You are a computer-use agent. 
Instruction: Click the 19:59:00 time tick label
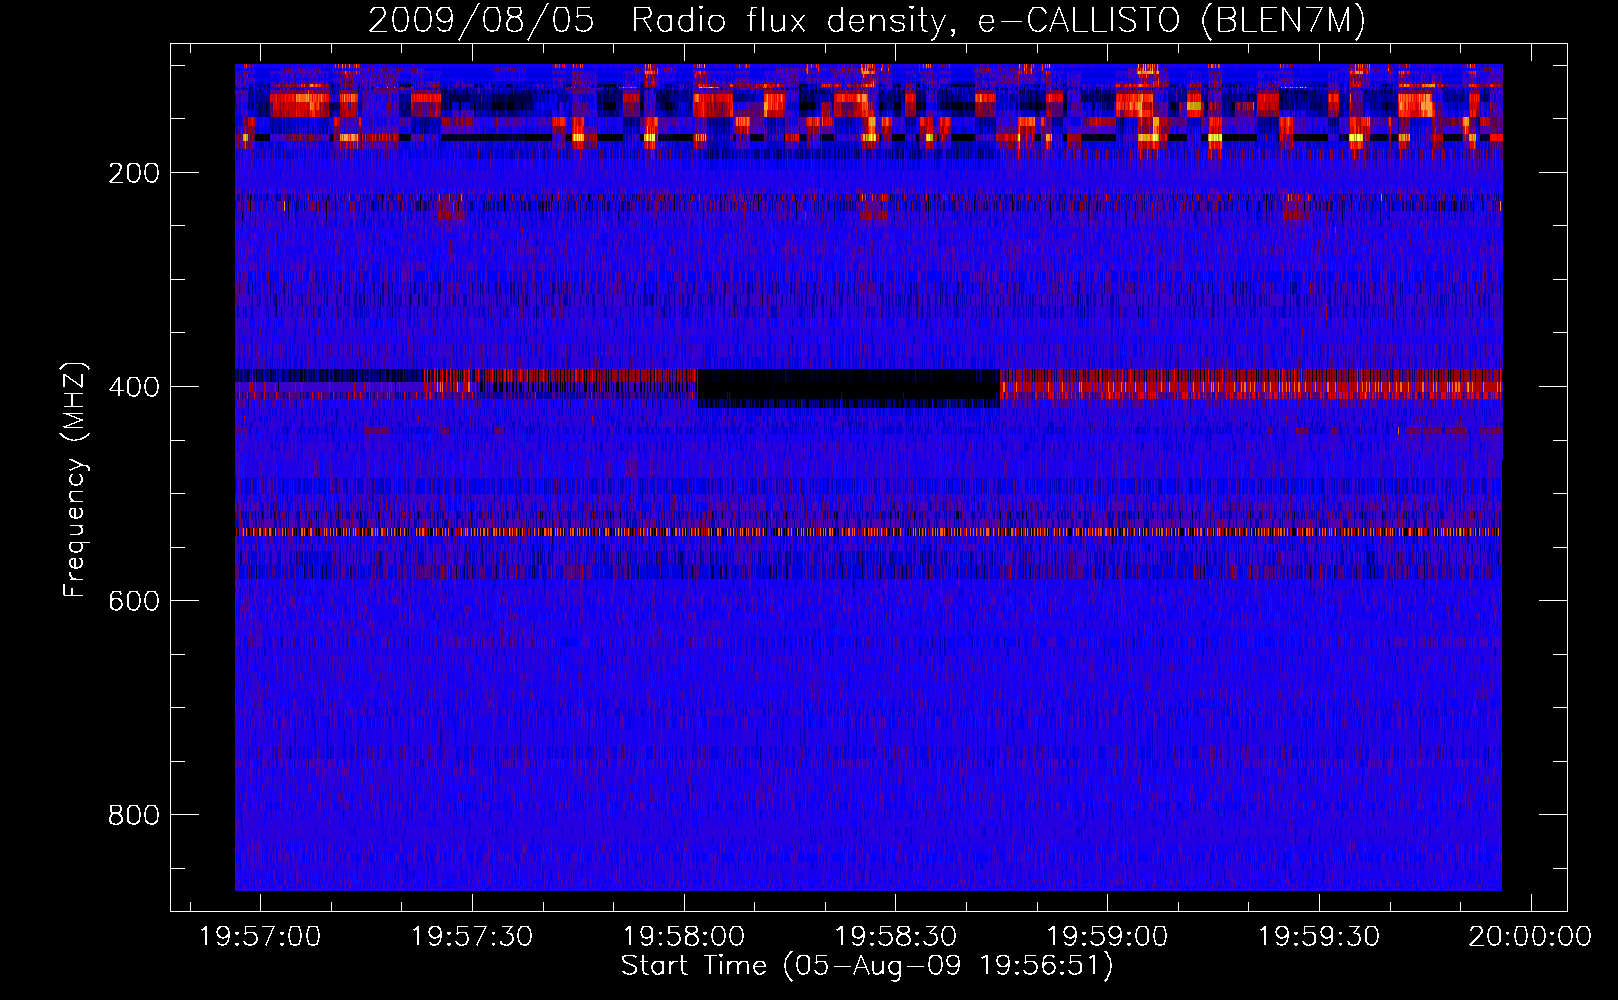(x=1107, y=937)
